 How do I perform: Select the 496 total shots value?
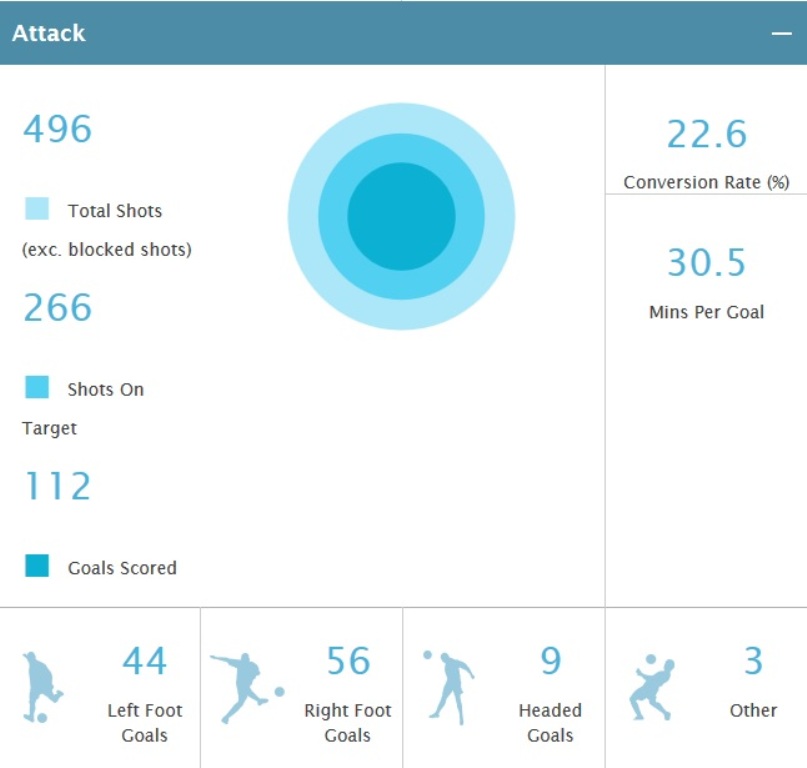[58, 130]
